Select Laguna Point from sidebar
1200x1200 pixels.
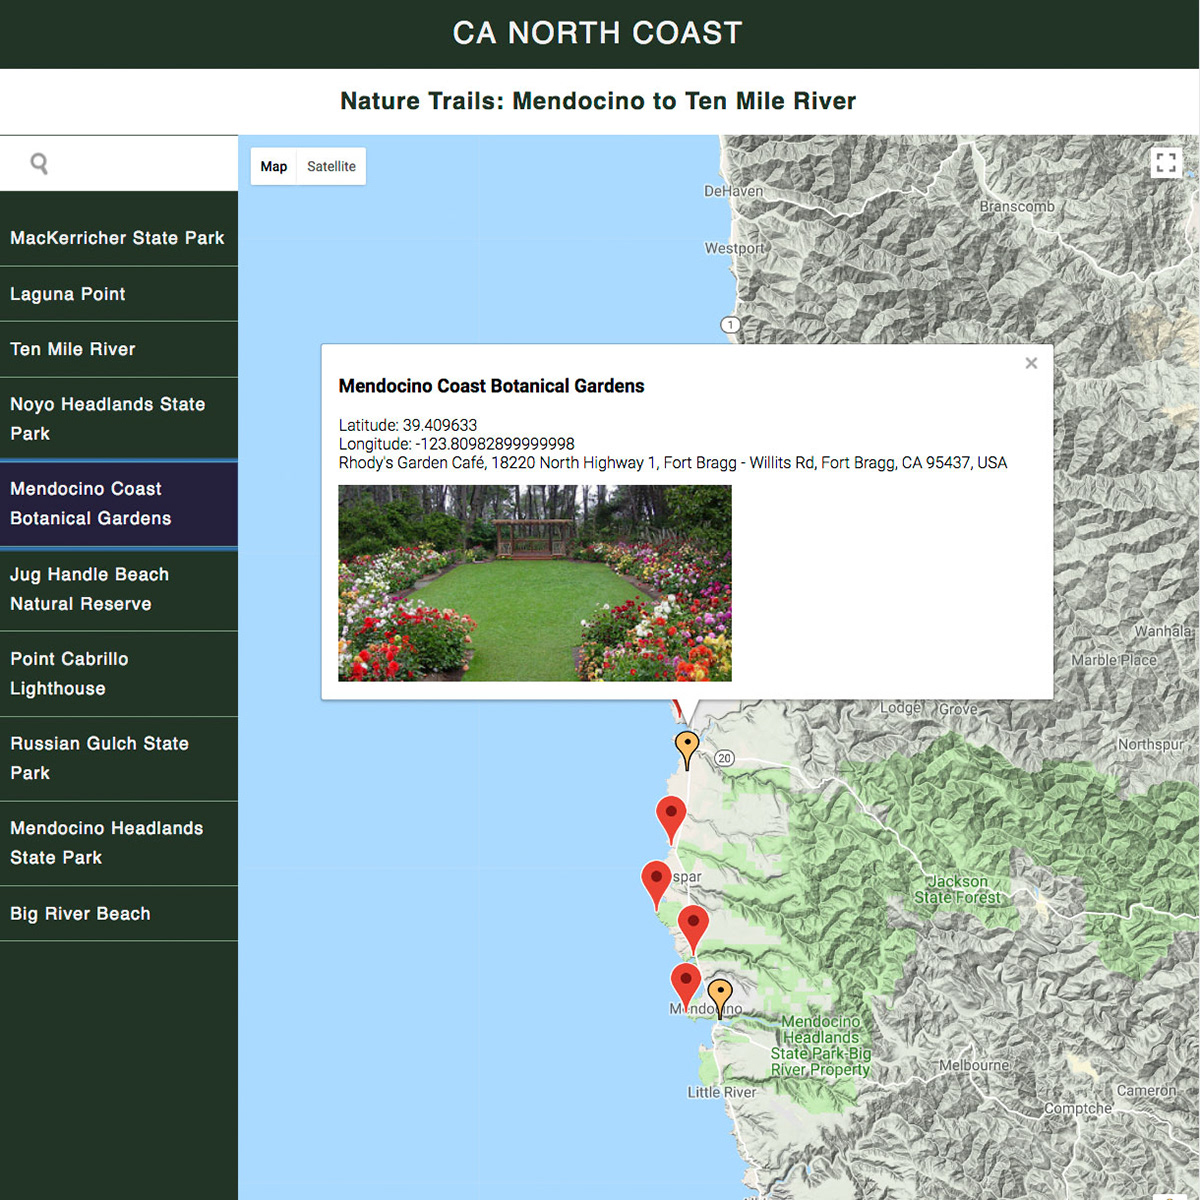tap(119, 294)
